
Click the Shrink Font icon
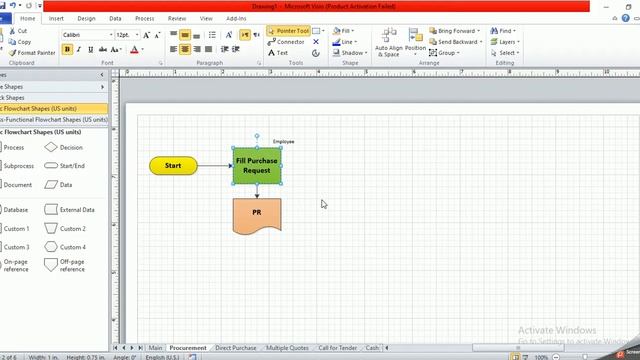[x=158, y=35]
